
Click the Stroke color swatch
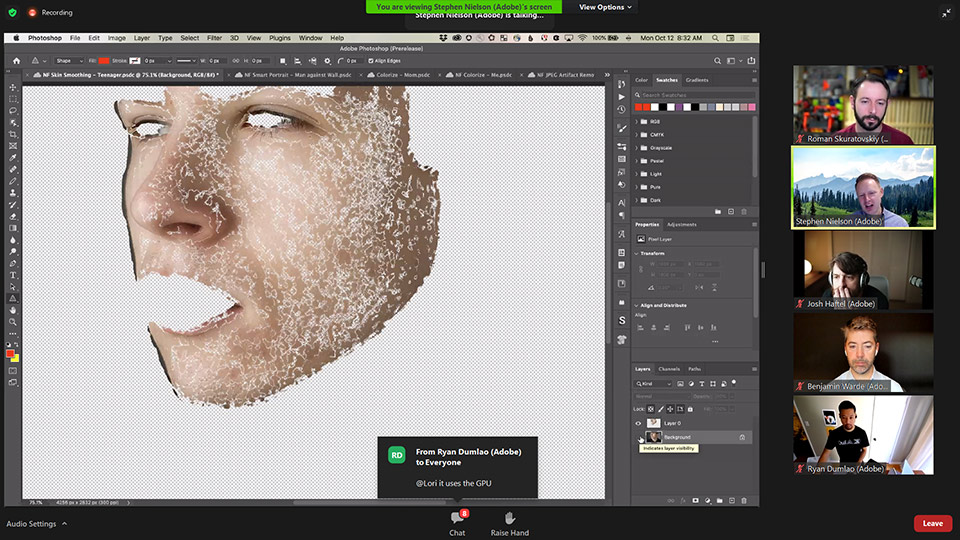135,61
